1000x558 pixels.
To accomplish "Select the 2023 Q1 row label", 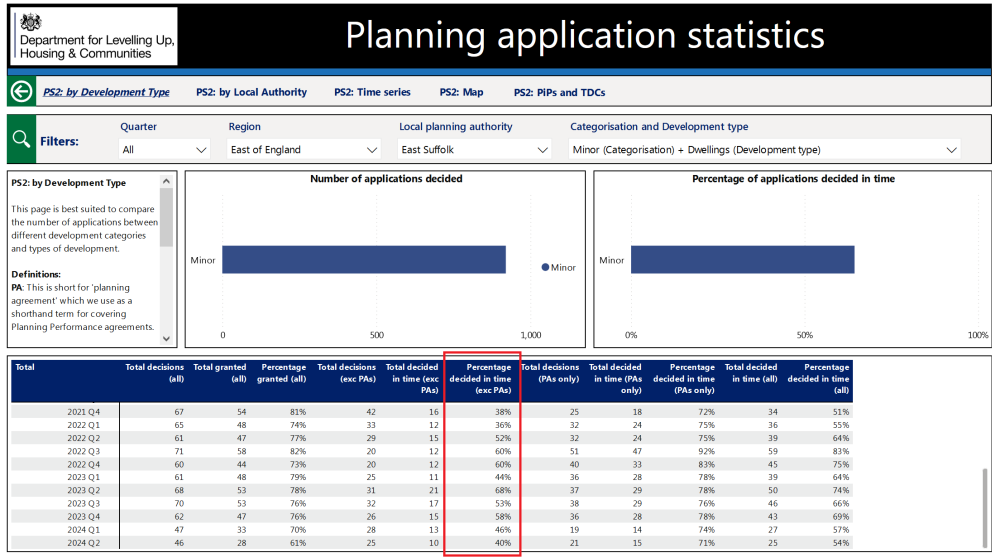I will coord(84,477).
